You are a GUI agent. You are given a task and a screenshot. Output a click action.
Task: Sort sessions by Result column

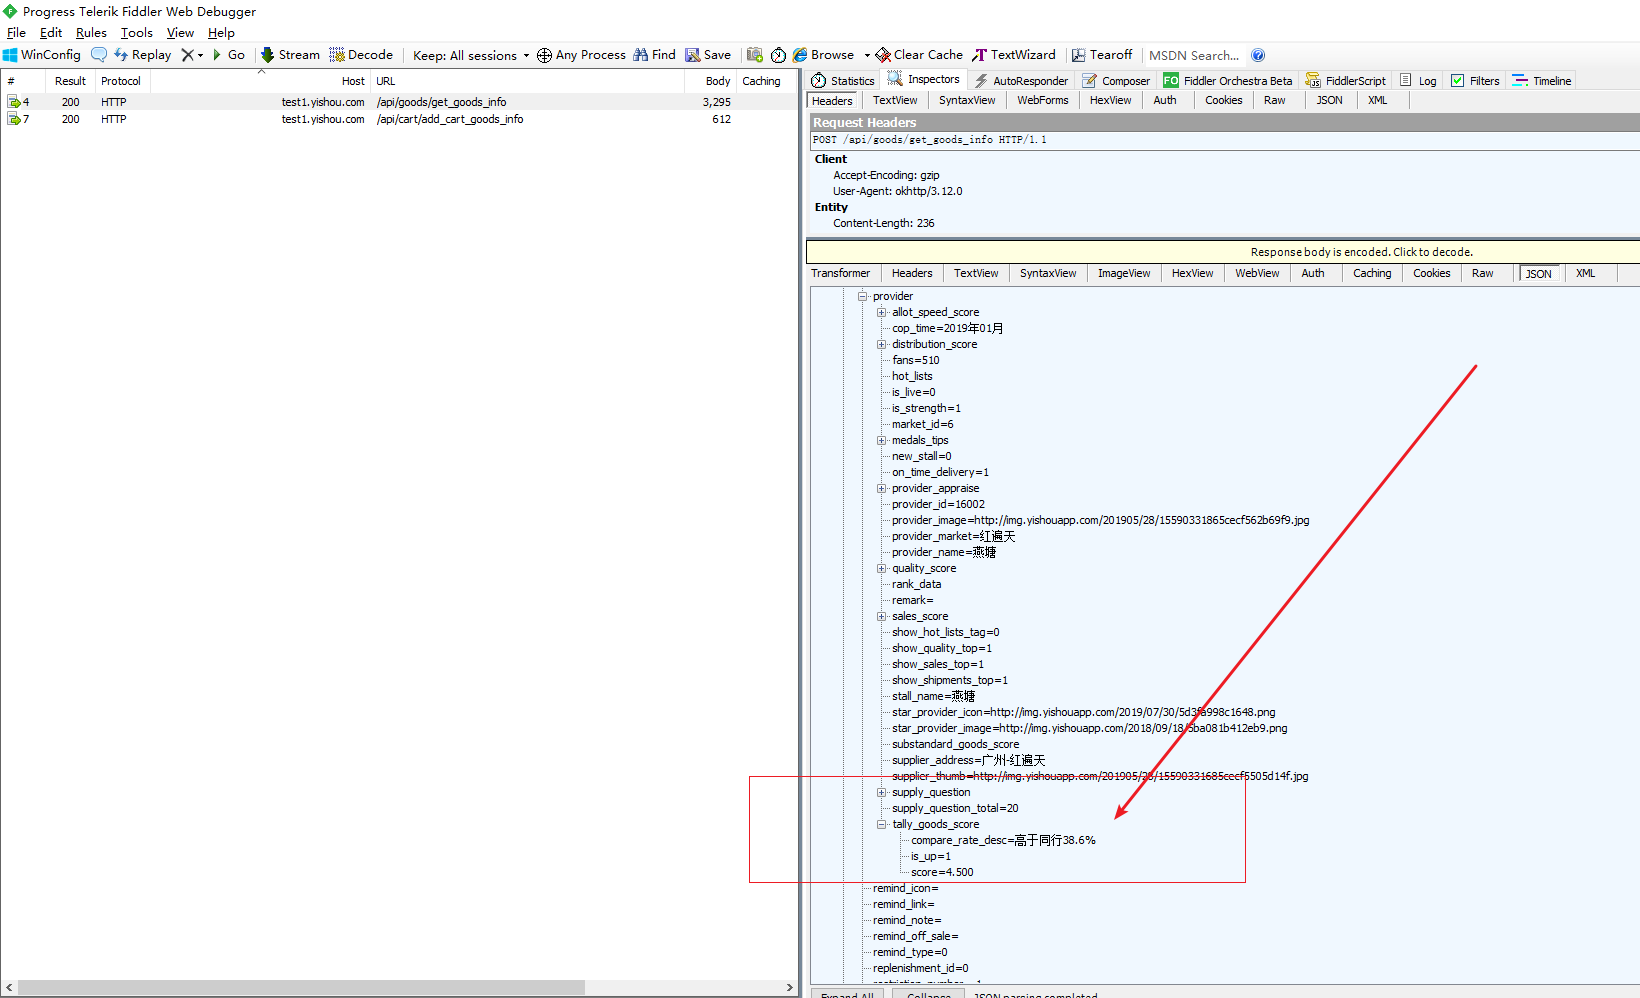[70, 81]
